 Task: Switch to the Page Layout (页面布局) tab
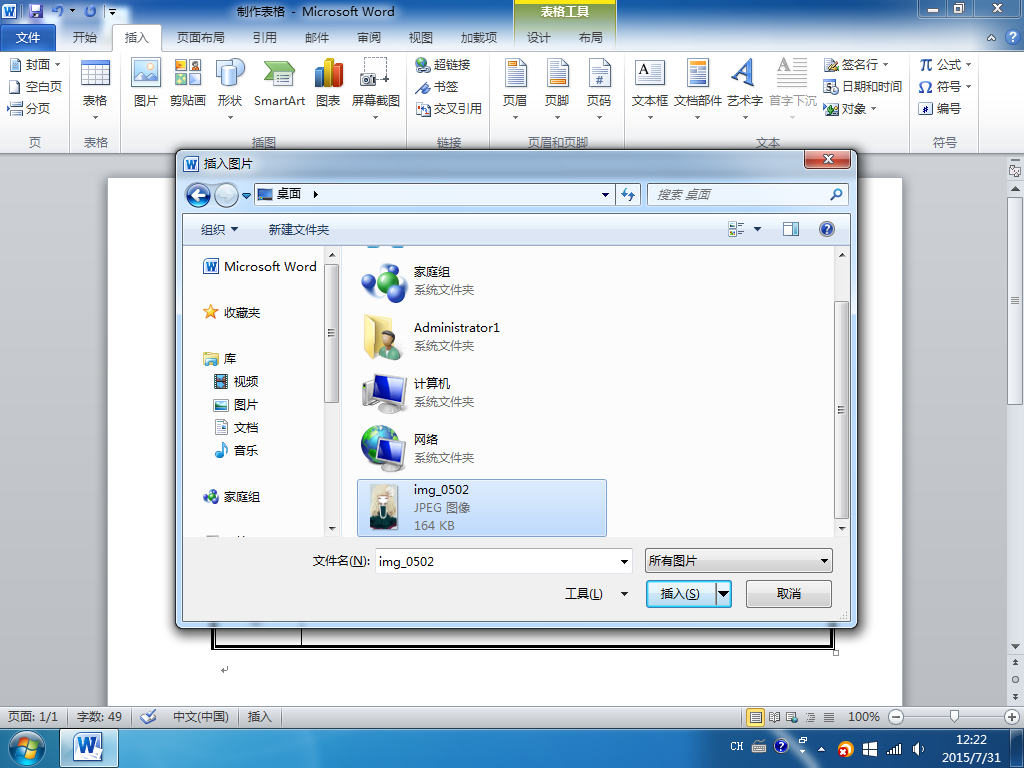coord(200,38)
